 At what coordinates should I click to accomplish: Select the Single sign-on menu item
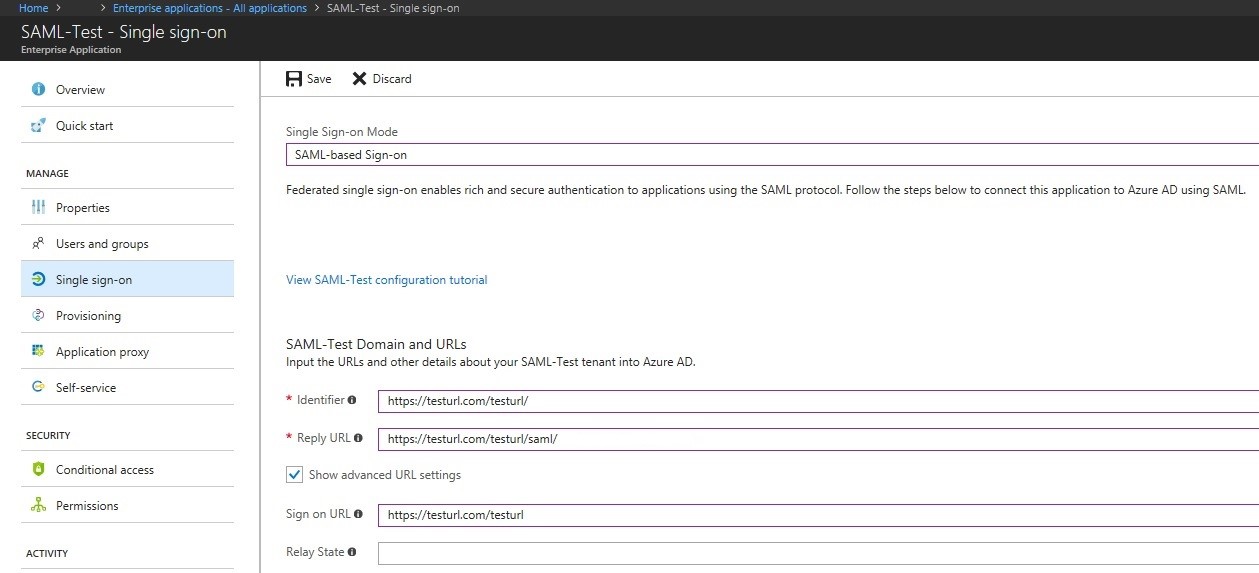[128, 280]
